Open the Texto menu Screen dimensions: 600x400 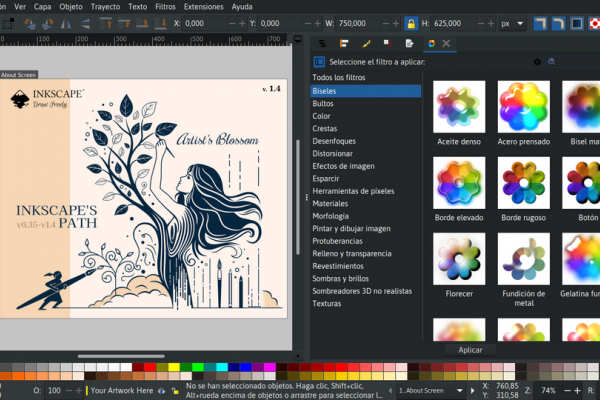pos(137,7)
